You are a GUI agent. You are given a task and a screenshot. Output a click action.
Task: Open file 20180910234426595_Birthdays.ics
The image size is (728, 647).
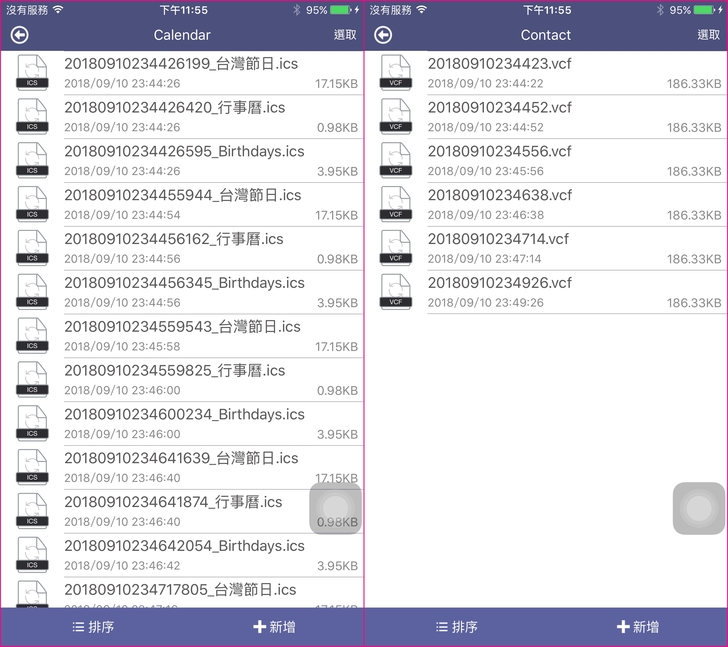click(x=182, y=161)
